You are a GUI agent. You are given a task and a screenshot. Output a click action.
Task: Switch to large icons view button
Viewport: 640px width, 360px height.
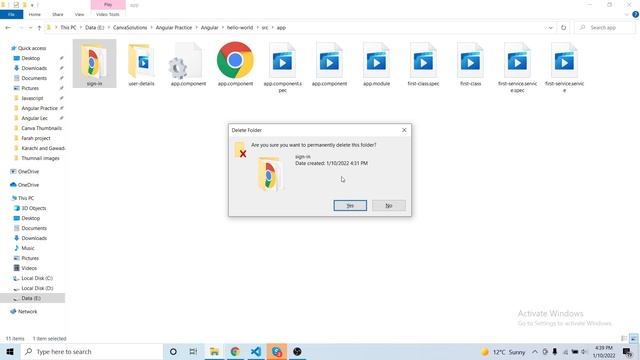point(633,338)
